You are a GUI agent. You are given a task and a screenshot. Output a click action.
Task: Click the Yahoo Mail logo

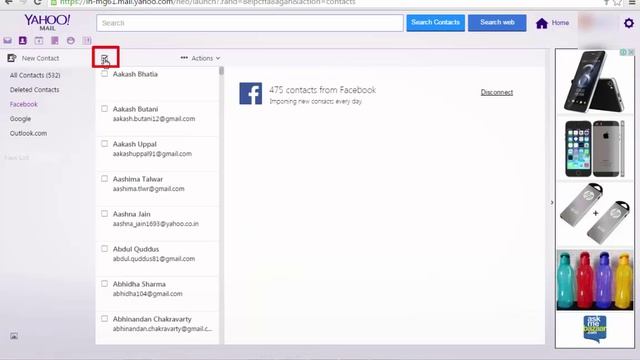coord(47,22)
